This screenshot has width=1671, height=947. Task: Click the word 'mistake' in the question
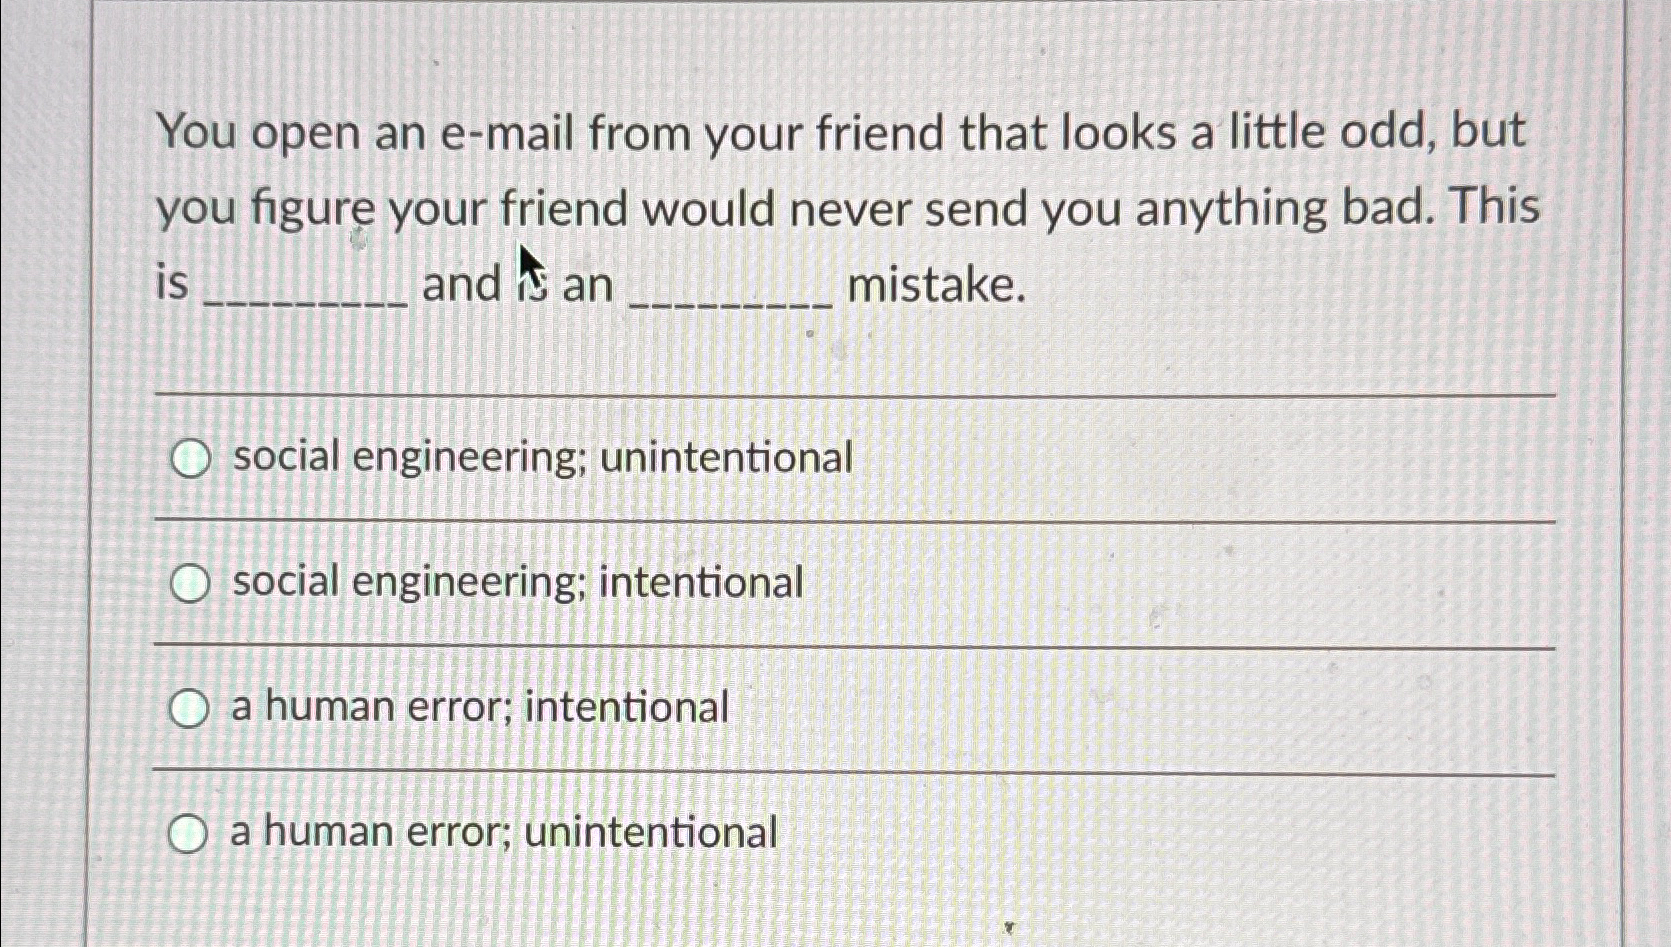point(935,287)
